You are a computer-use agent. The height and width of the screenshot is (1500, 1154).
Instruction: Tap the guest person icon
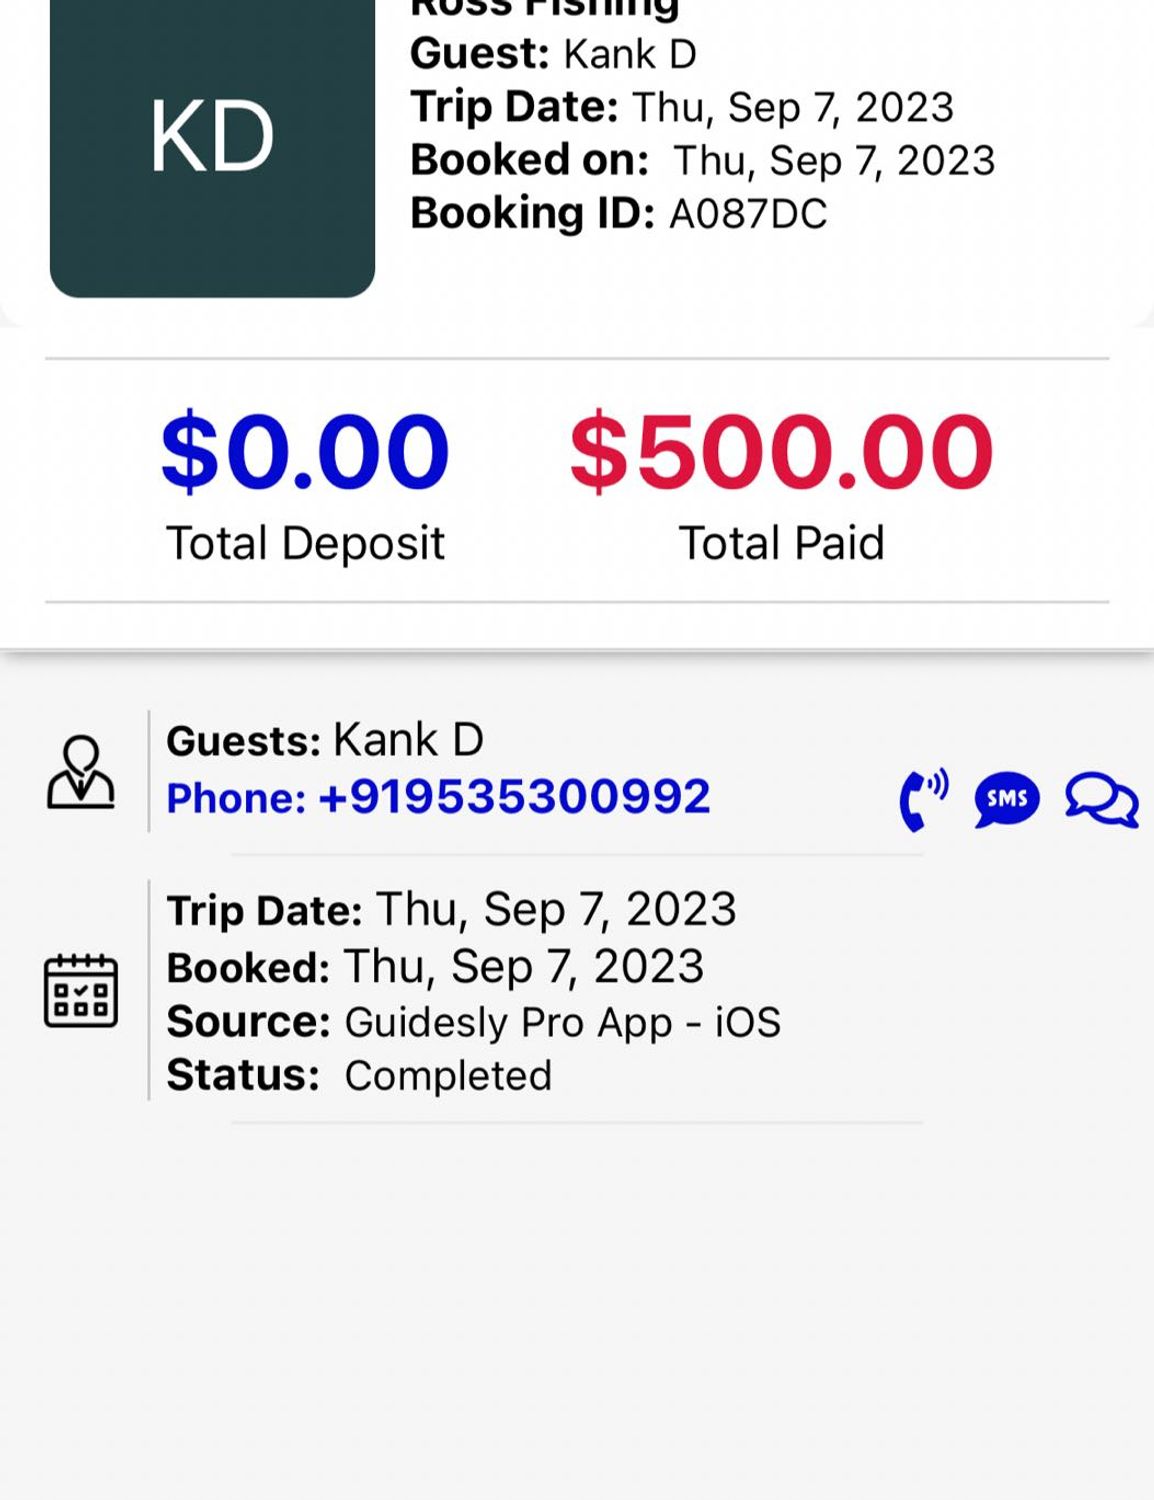coord(80,772)
